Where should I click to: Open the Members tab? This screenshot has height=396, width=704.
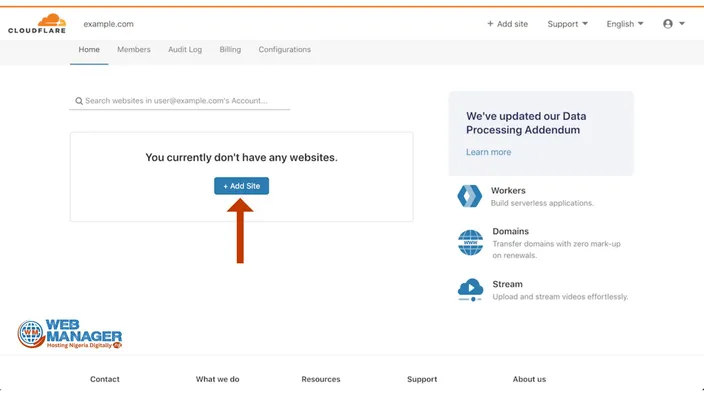(x=134, y=49)
